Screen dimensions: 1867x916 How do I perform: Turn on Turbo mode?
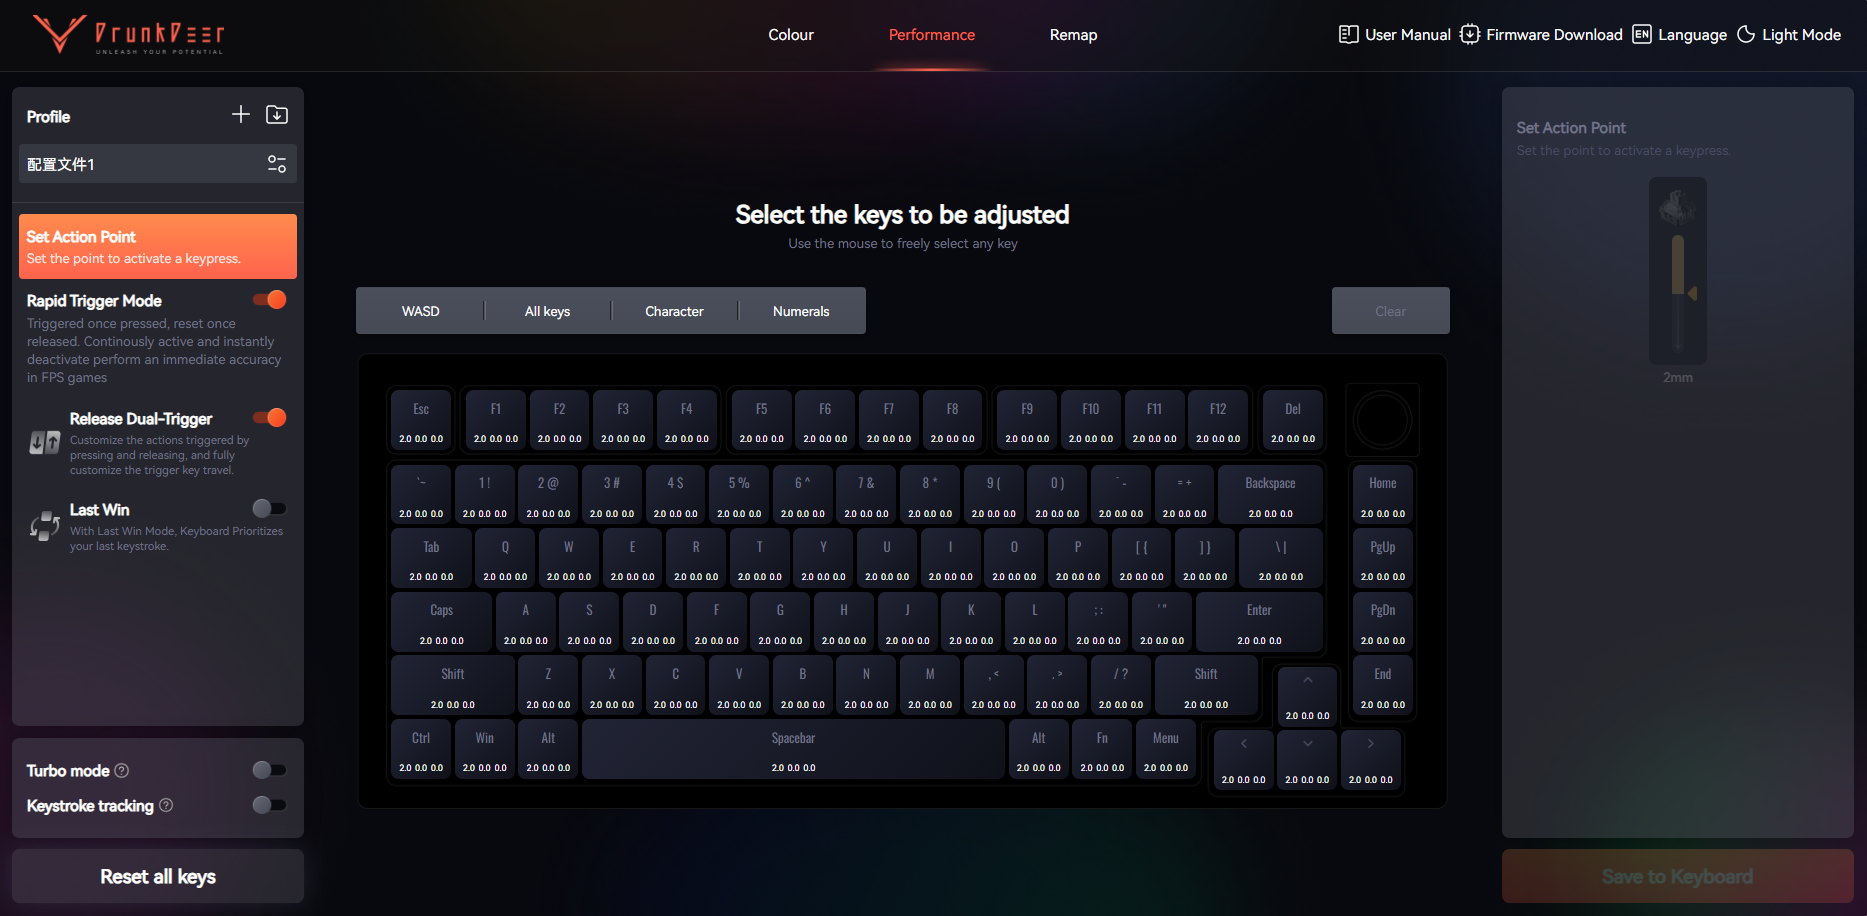click(x=269, y=770)
